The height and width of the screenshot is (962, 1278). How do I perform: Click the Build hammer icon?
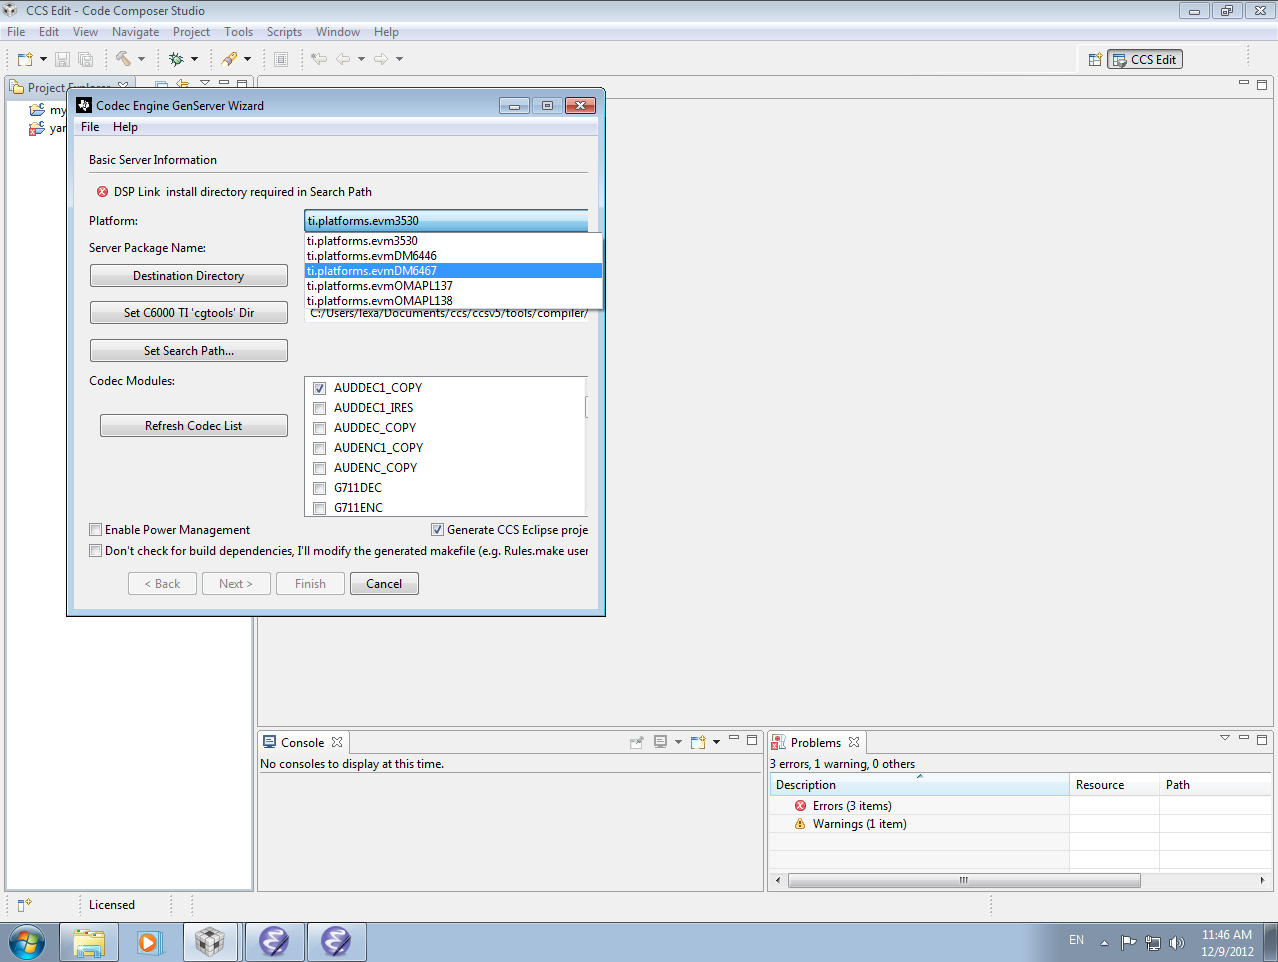[123, 59]
